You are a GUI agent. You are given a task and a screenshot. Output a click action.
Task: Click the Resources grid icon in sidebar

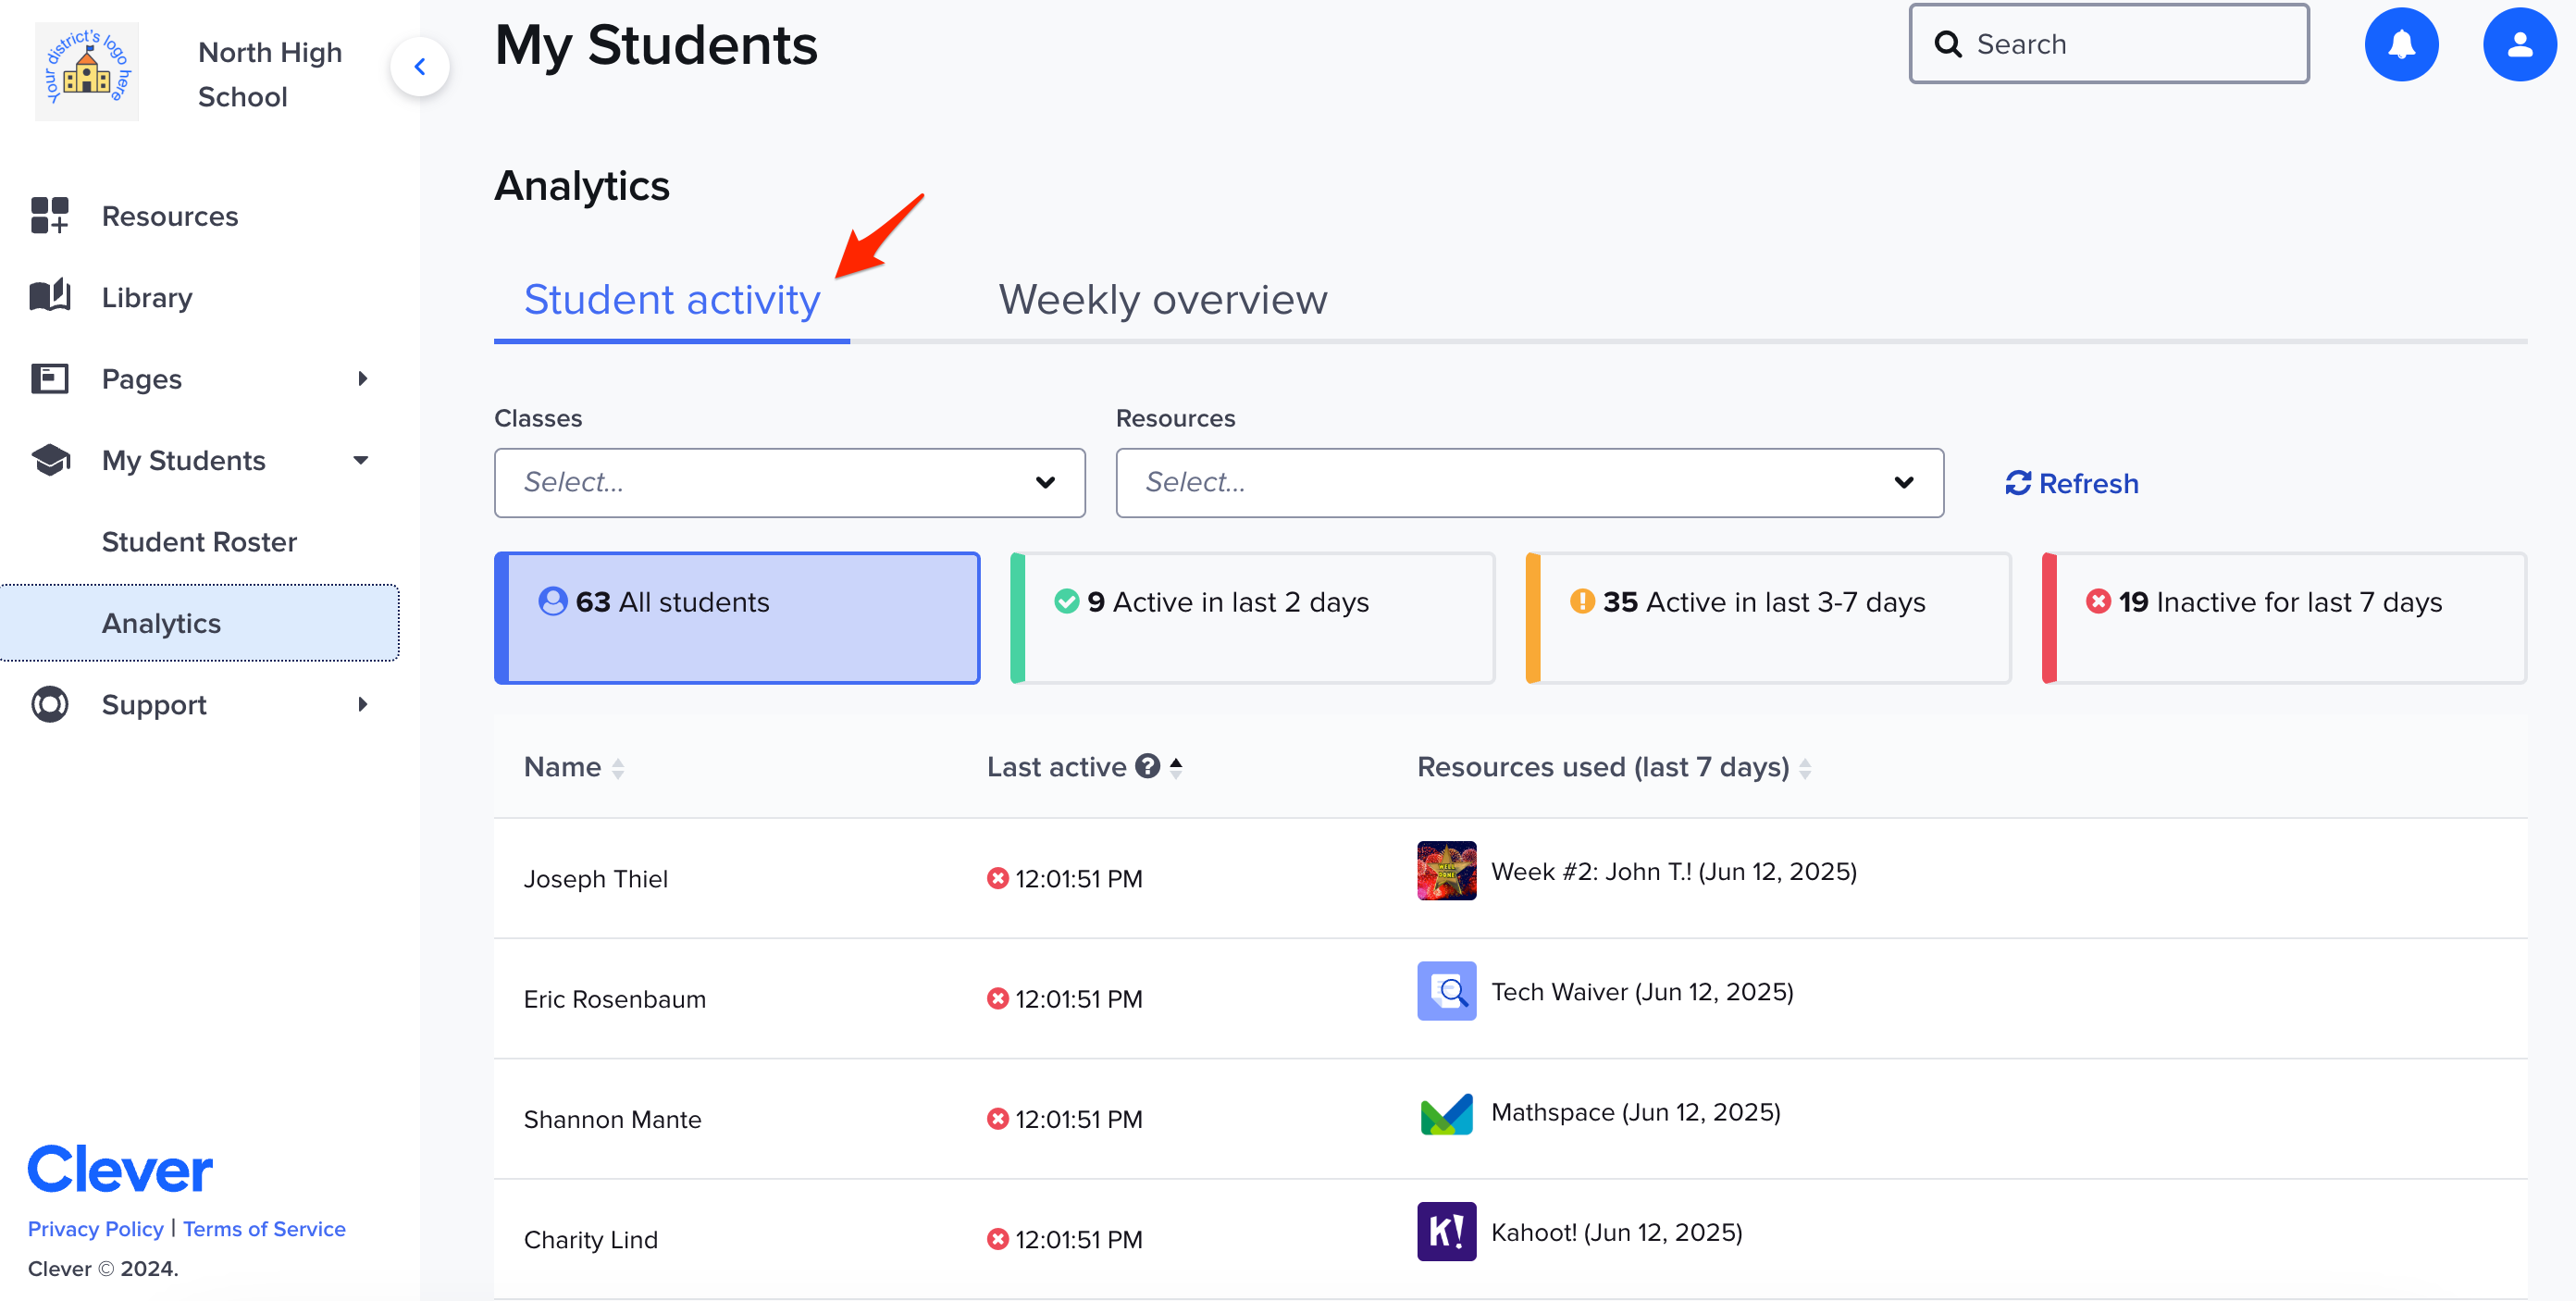click(x=49, y=215)
